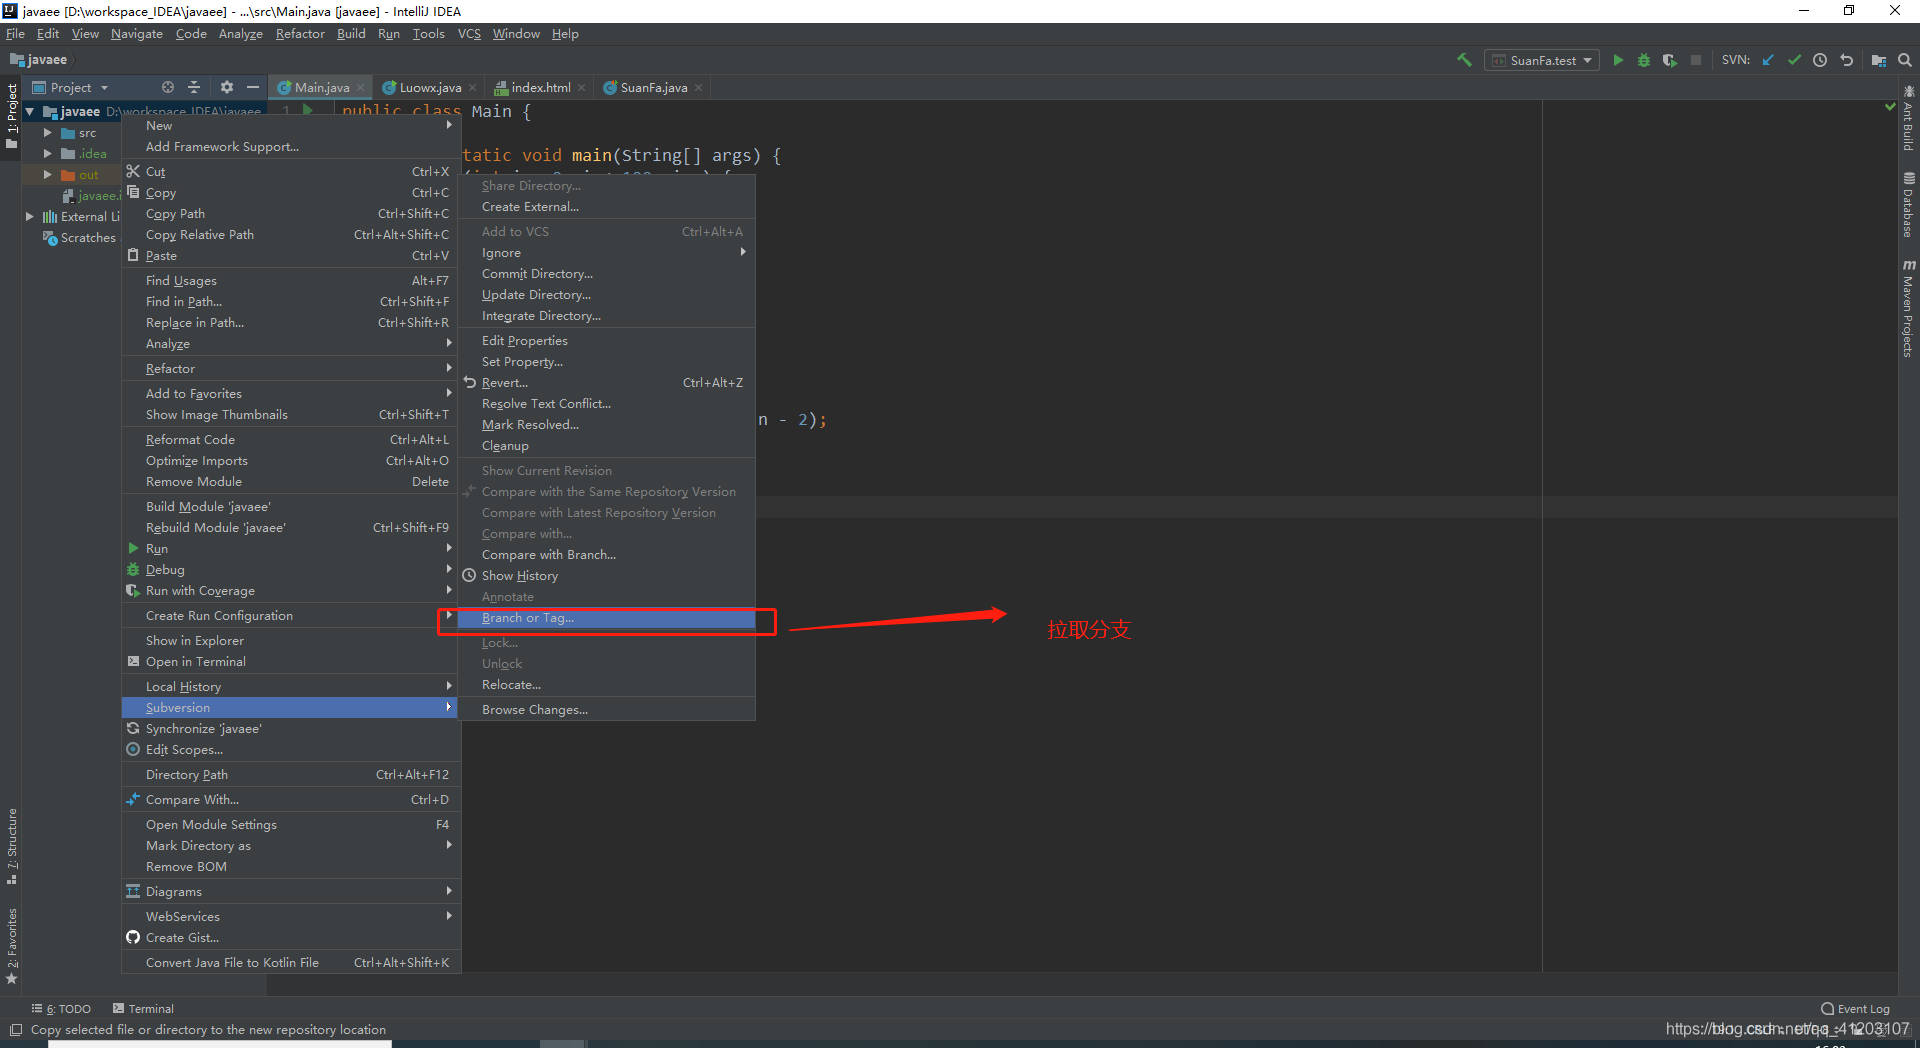1920x1048 pixels.
Task: Expand the .idea folder in project tree
Action: (47, 153)
